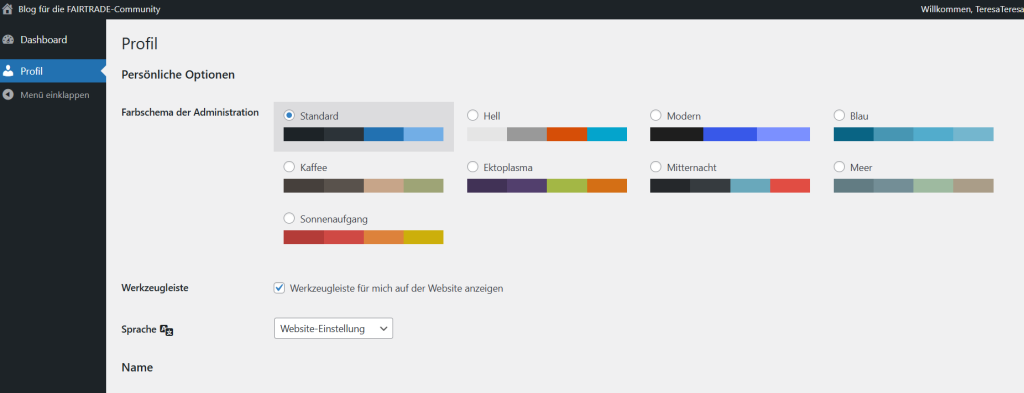Click the Profil user icon in sidebar
This screenshot has height=393, width=1024.
(8, 71)
